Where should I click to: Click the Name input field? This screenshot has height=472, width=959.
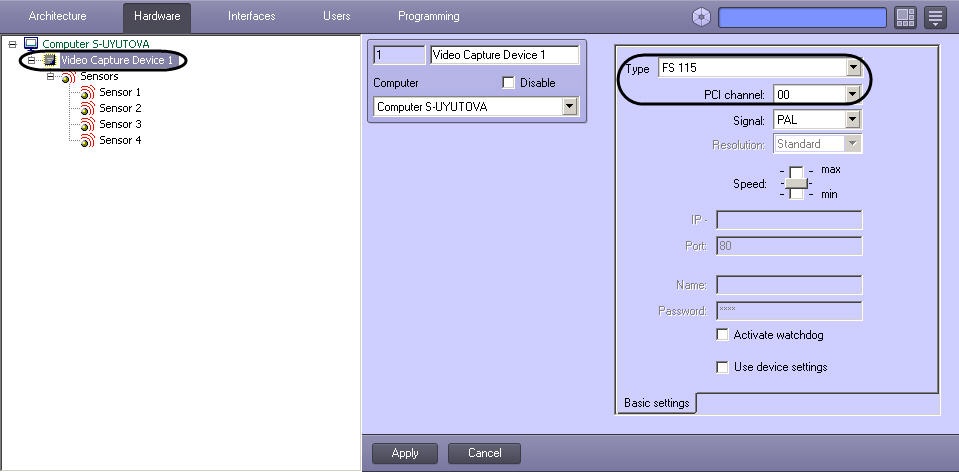tap(789, 285)
